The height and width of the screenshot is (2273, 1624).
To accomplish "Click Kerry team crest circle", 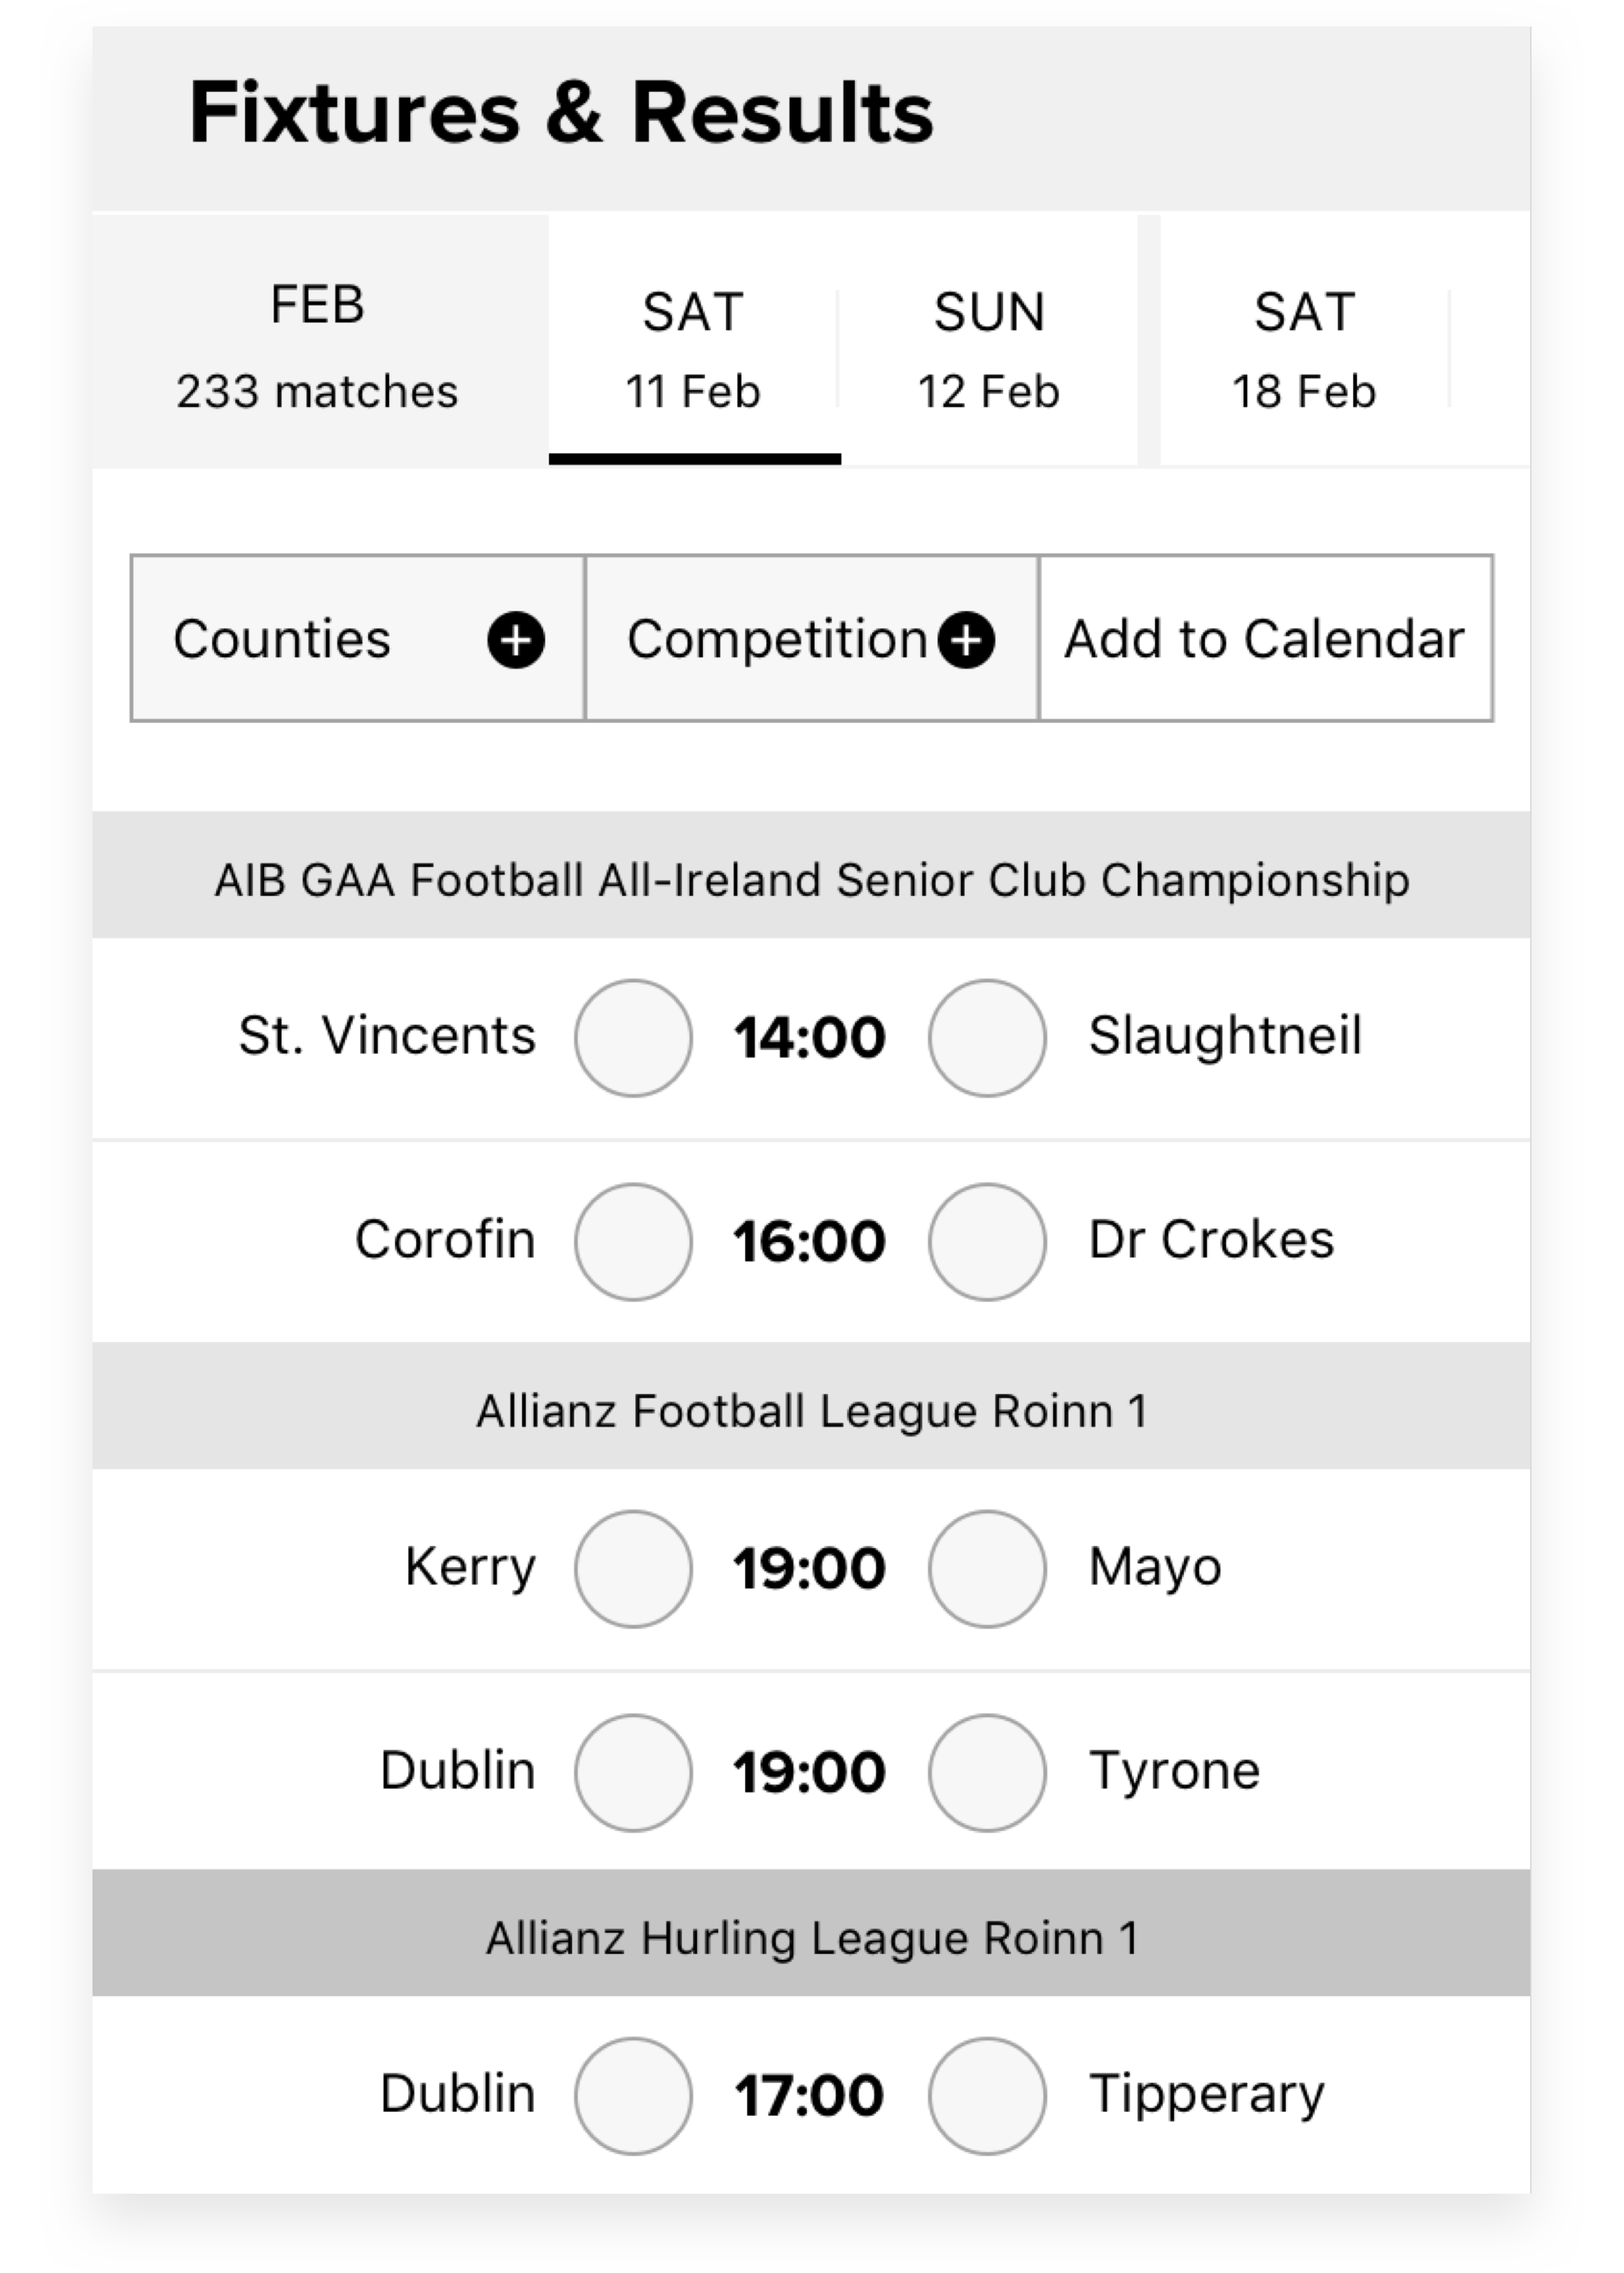I will point(632,1568).
